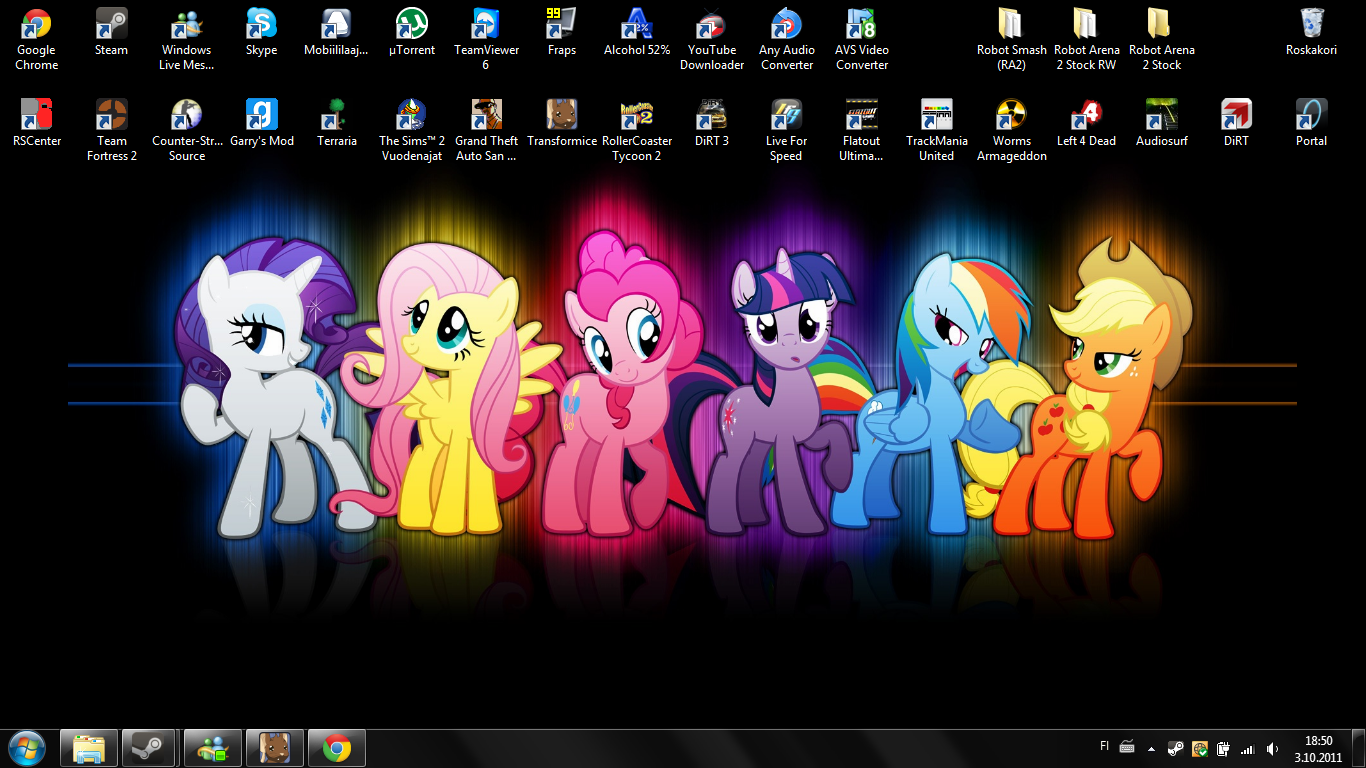Select the Terraria desktop shortcut
The width and height of the screenshot is (1366, 768).
tap(337, 123)
